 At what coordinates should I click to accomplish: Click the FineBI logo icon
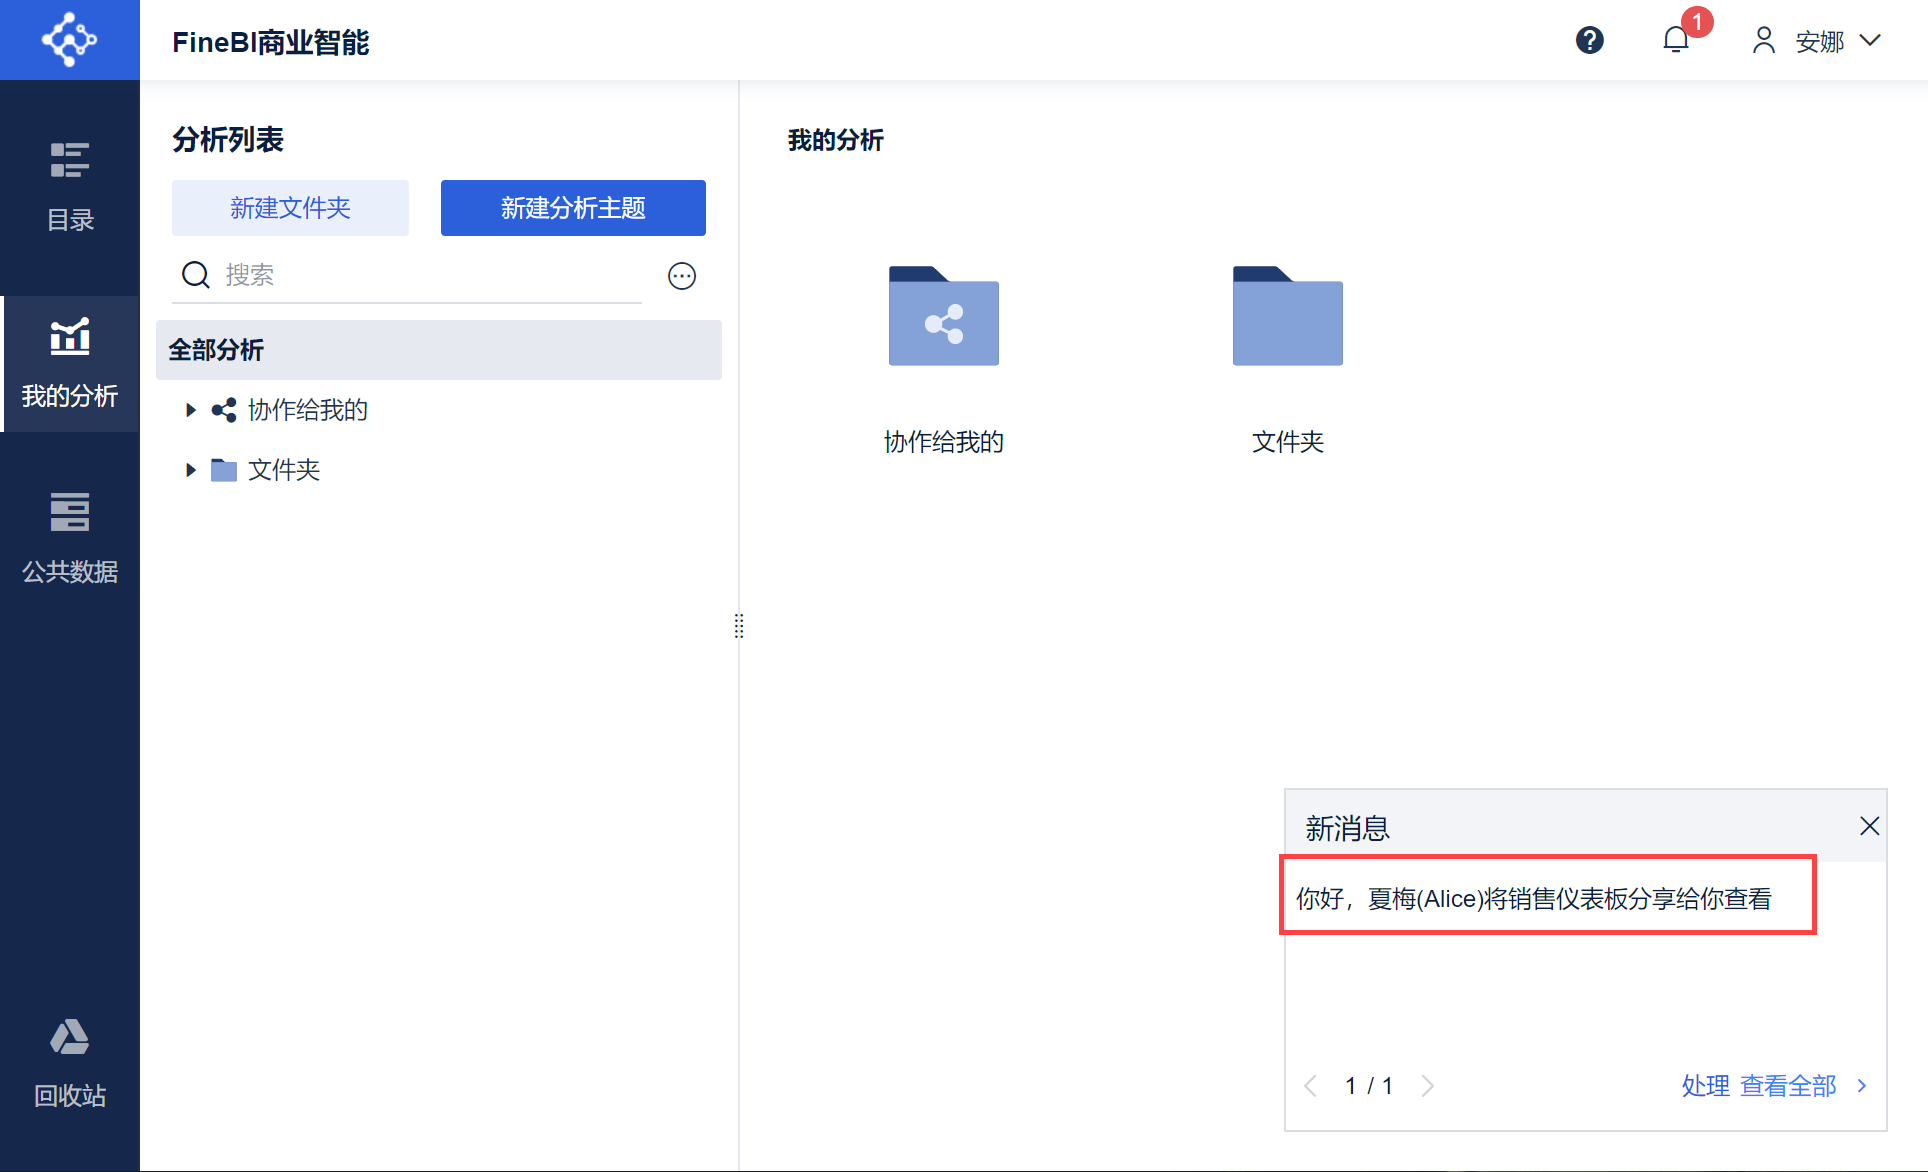pos(69,40)
